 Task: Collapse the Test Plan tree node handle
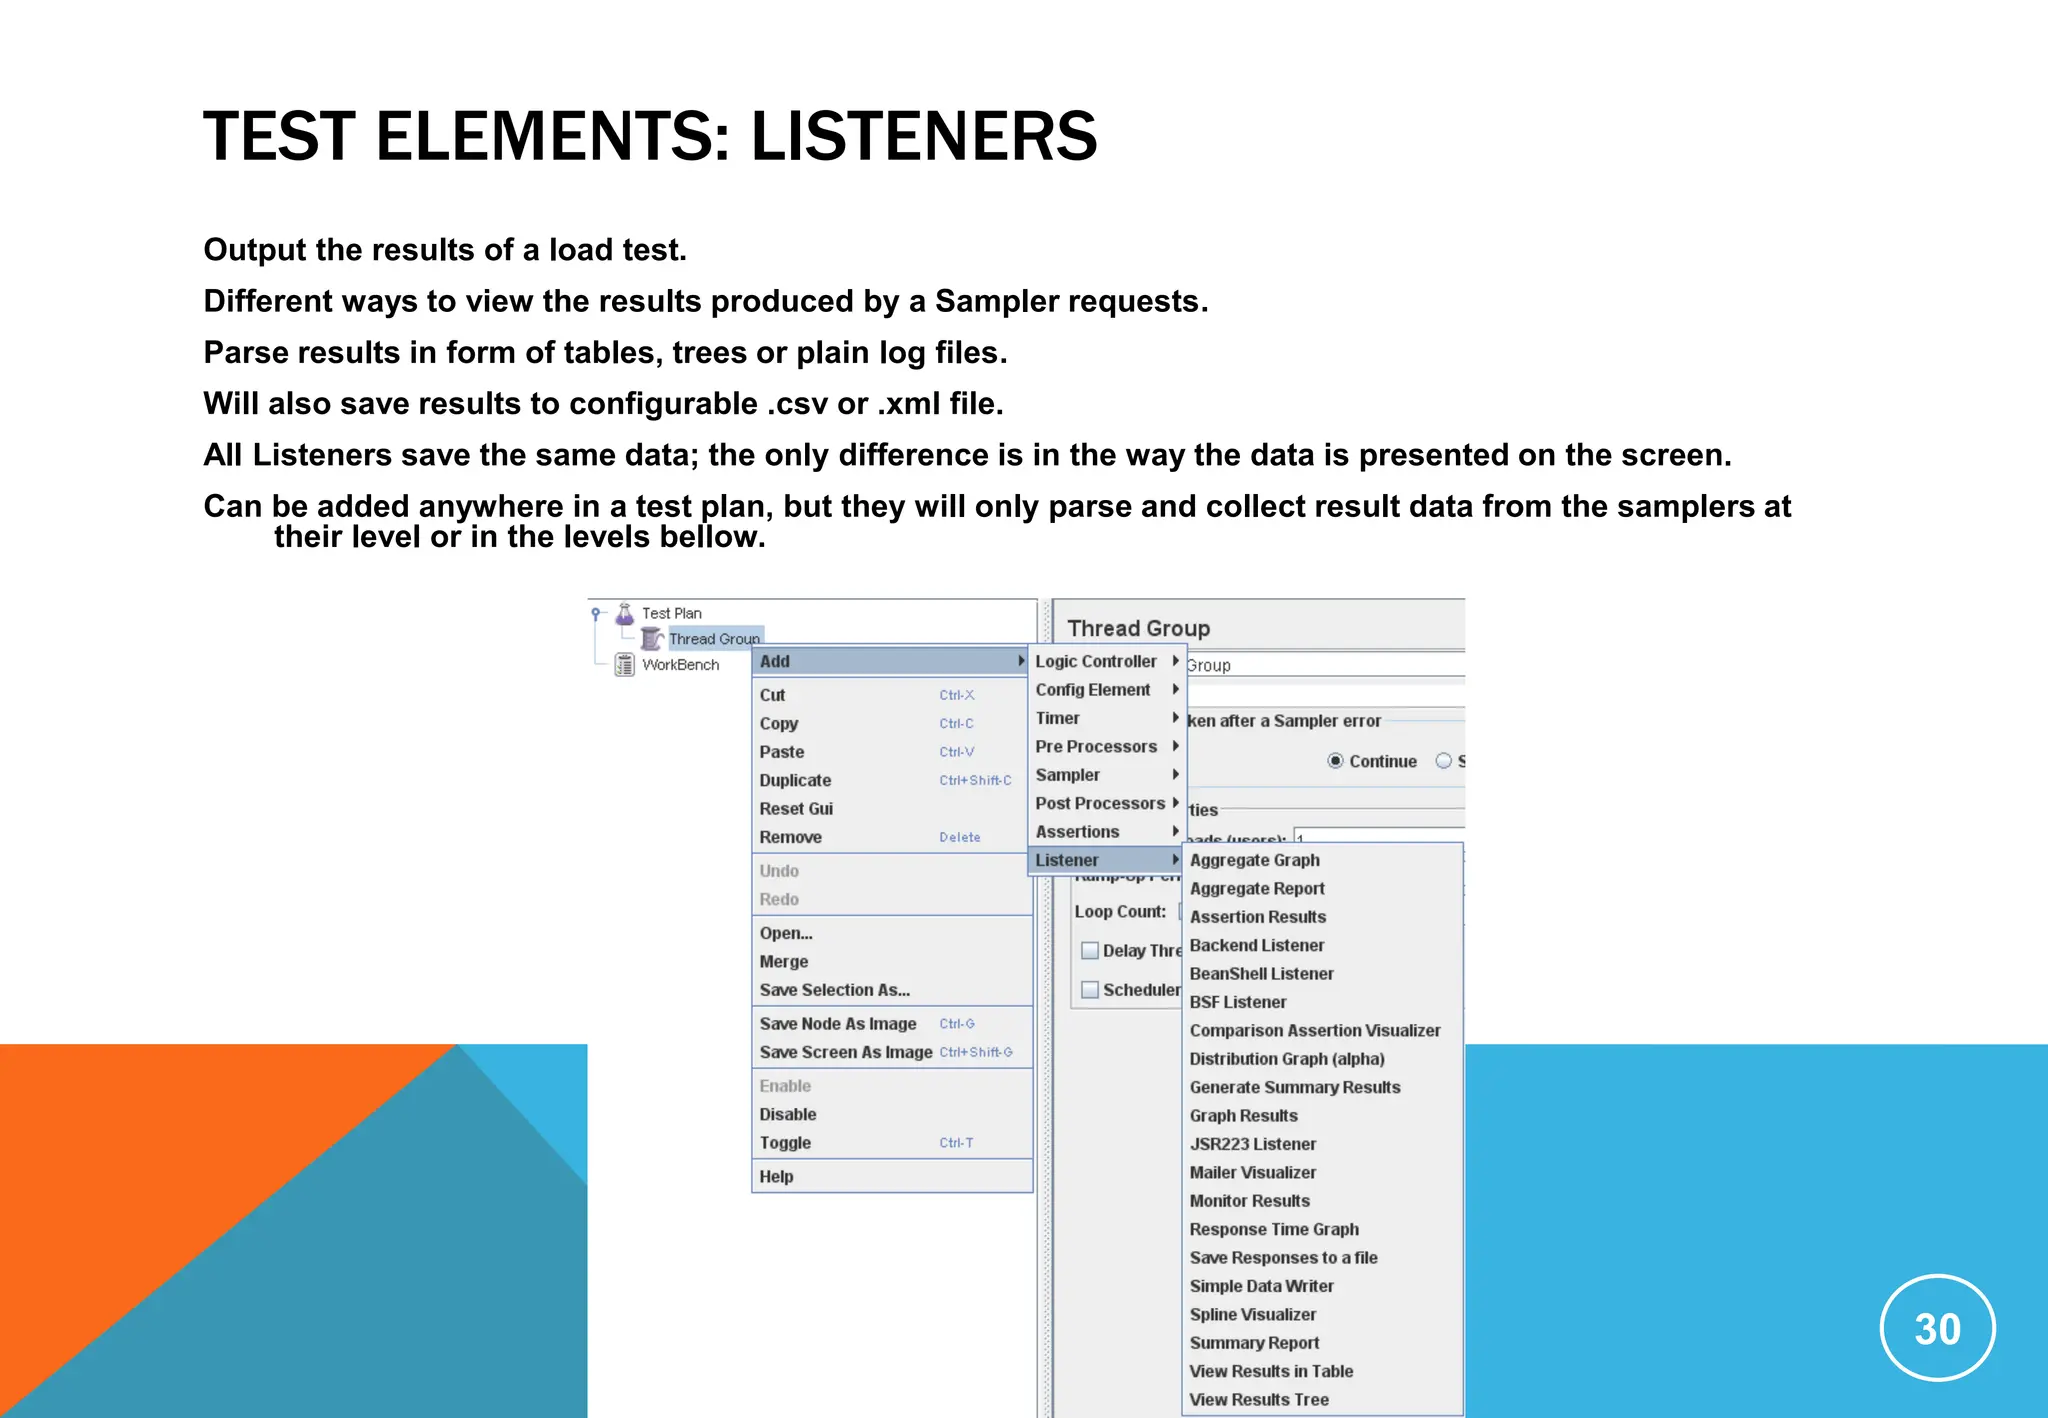click(596, 613)
